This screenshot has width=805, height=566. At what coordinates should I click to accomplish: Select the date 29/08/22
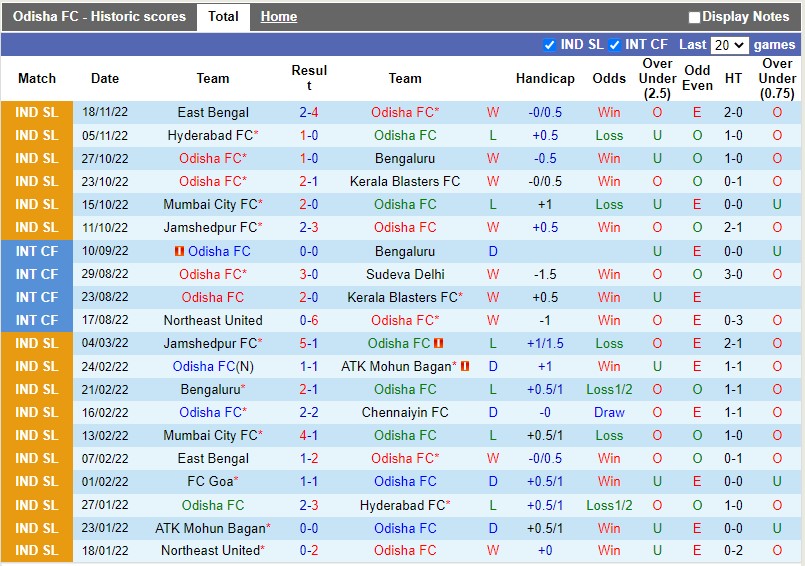pyautogui.click(x=105, y=274)
